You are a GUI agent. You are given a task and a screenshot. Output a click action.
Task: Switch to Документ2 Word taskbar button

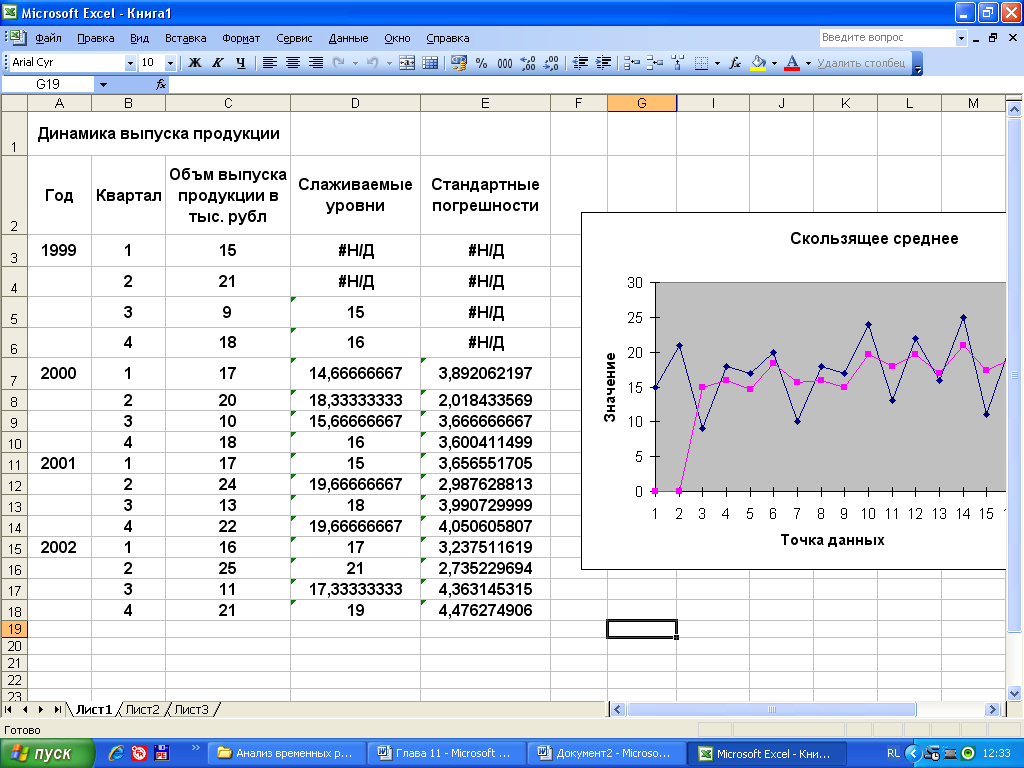(606, 754)
